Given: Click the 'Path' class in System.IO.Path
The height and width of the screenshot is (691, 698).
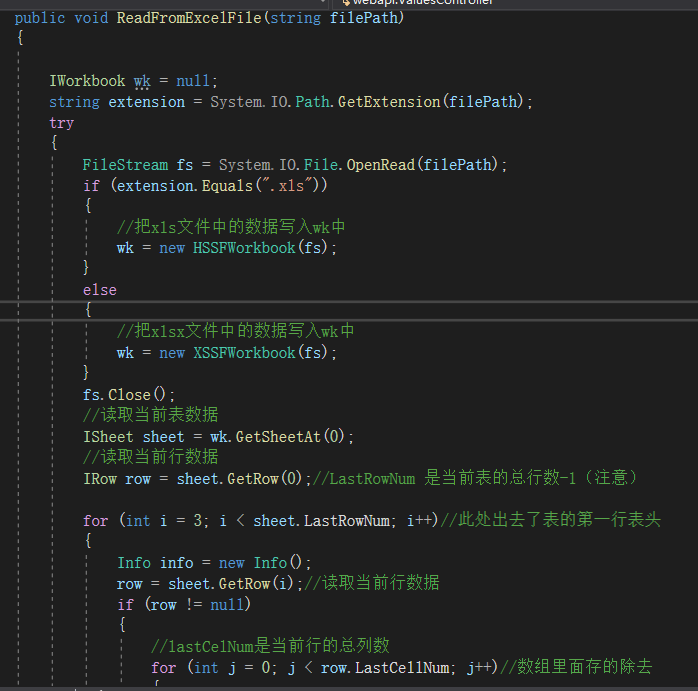Looking at the screenshot, I should coord(312,102).
